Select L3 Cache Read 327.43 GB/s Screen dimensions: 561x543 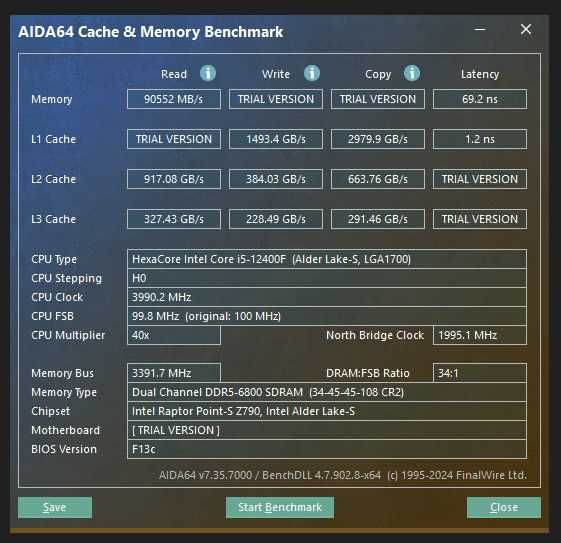[x=174, y=219]
